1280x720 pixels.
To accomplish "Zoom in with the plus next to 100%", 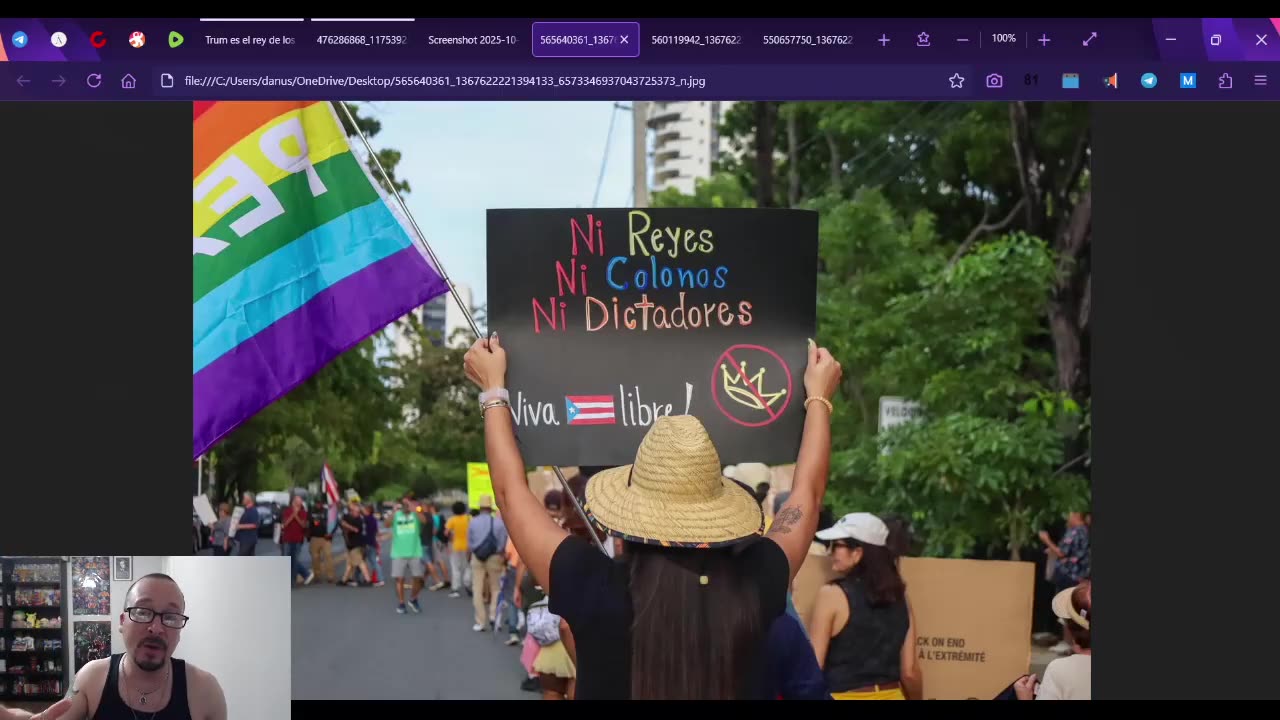I will (x=1044, y=40).
